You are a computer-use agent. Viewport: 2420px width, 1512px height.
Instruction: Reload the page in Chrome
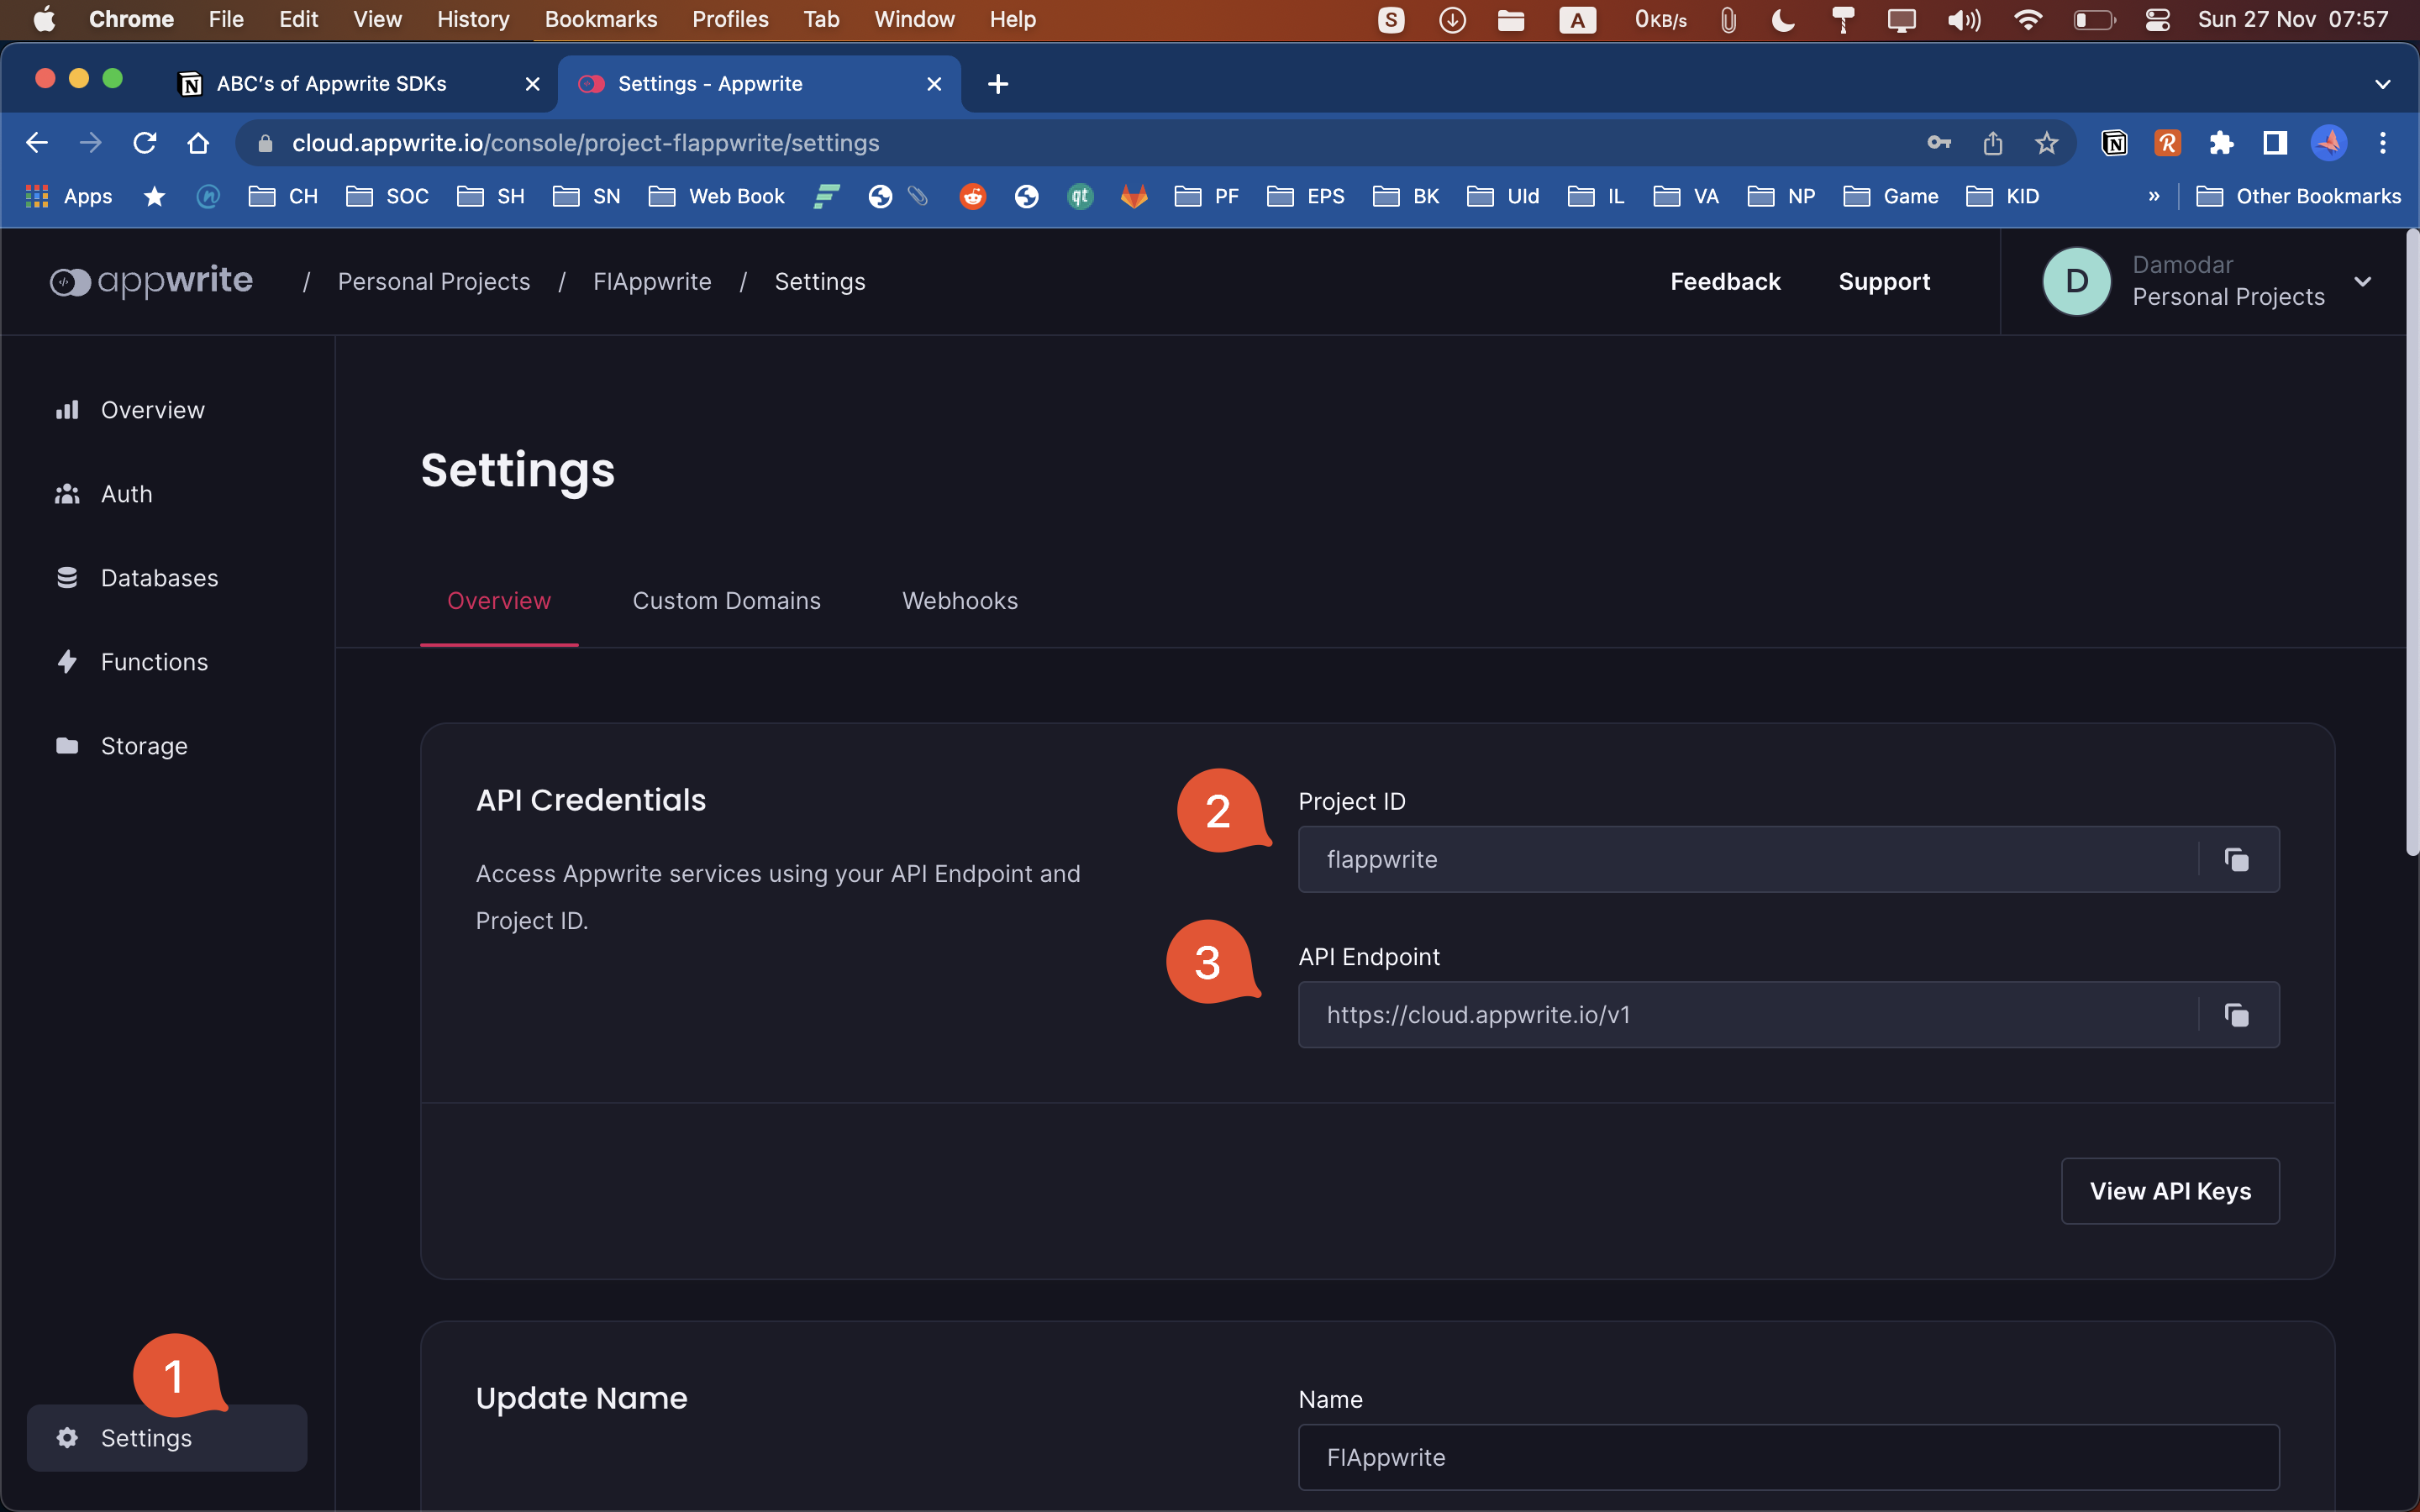click(145, 143)
